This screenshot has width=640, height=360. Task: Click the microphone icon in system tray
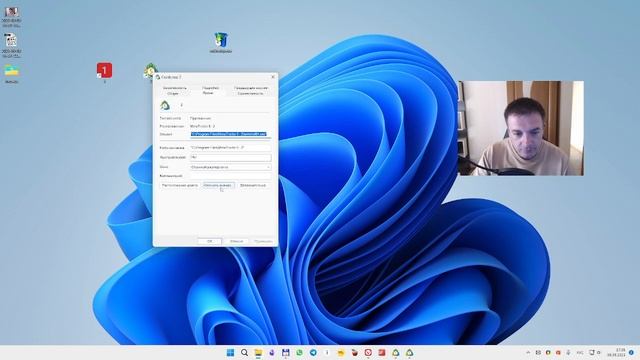(x=568, y=352)
